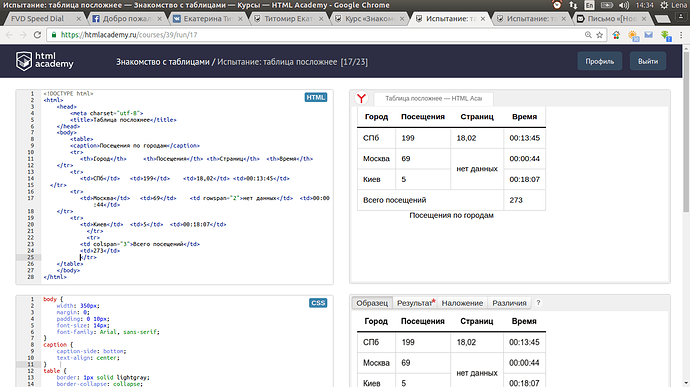Open the Lena session gear menu
690x387 pixels.
674,5
